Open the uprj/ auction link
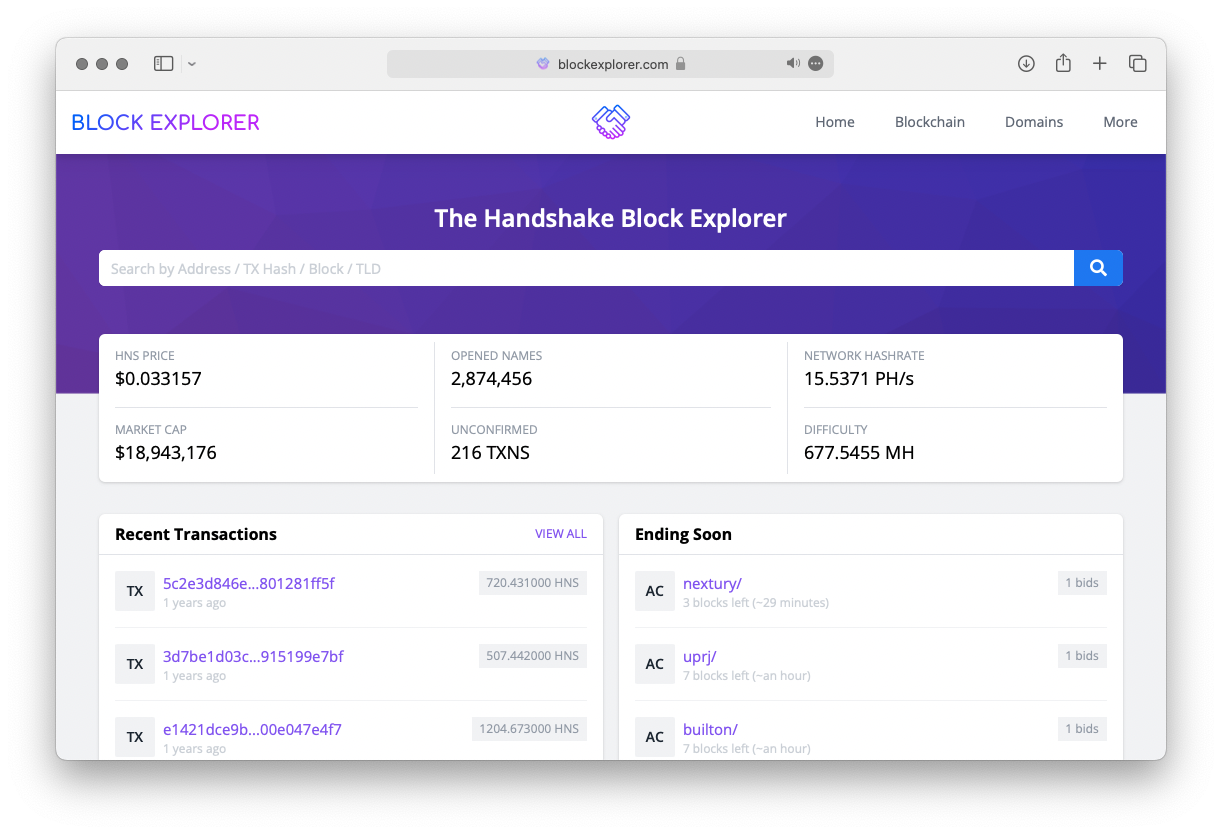Image resolution: width=1222 pixels, height=834 pixels. point(700,656)
